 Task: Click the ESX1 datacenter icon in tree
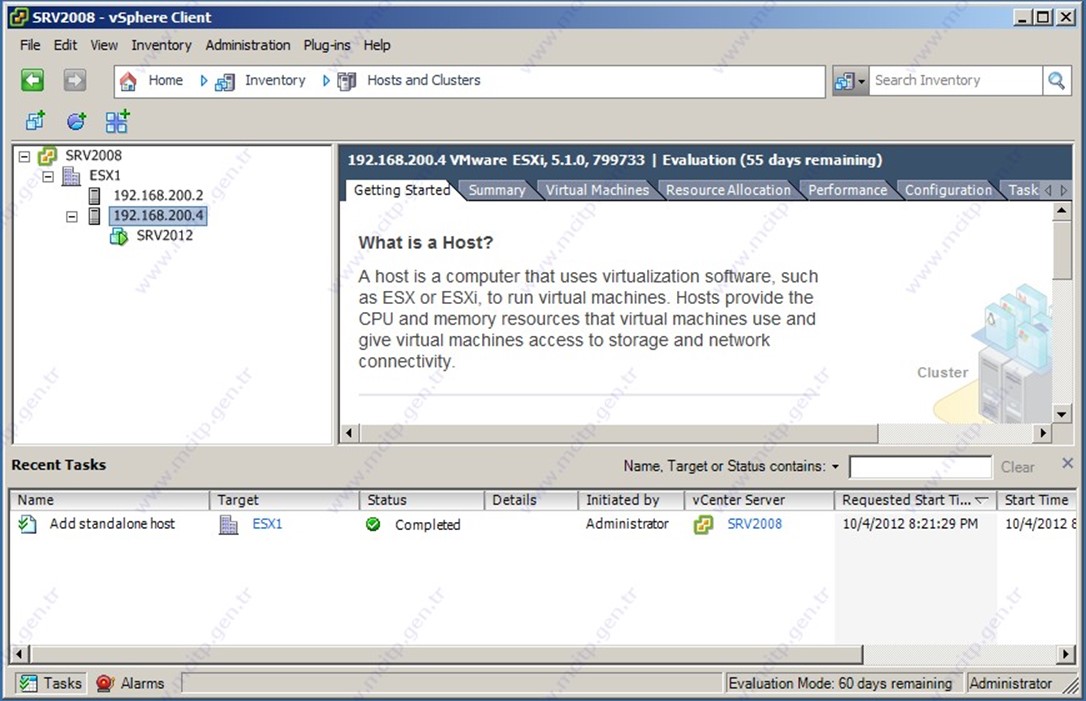coord(71,176)
